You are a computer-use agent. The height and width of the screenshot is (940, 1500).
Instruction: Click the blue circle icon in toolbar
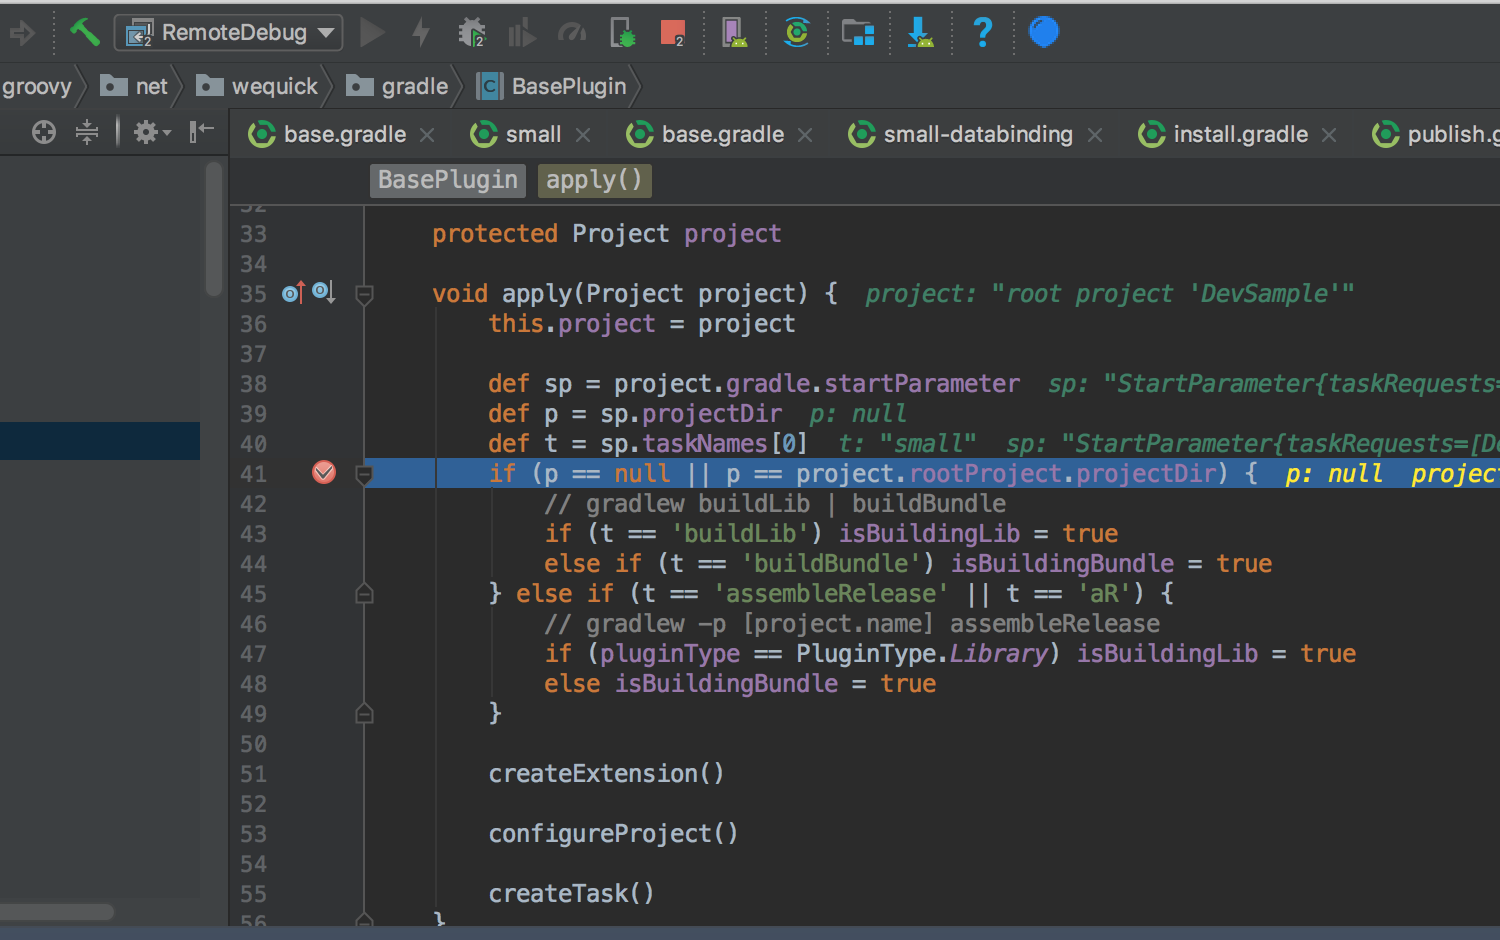(1044, 33)
